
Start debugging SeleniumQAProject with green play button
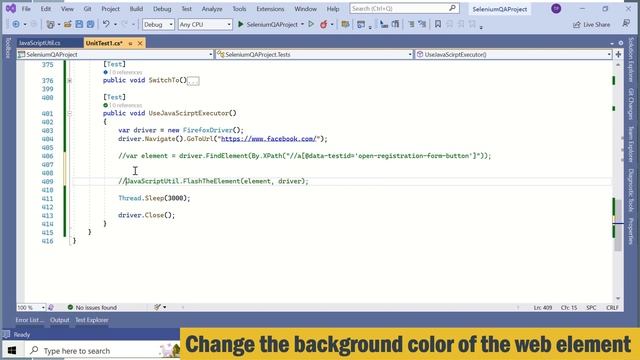point(240,24)
